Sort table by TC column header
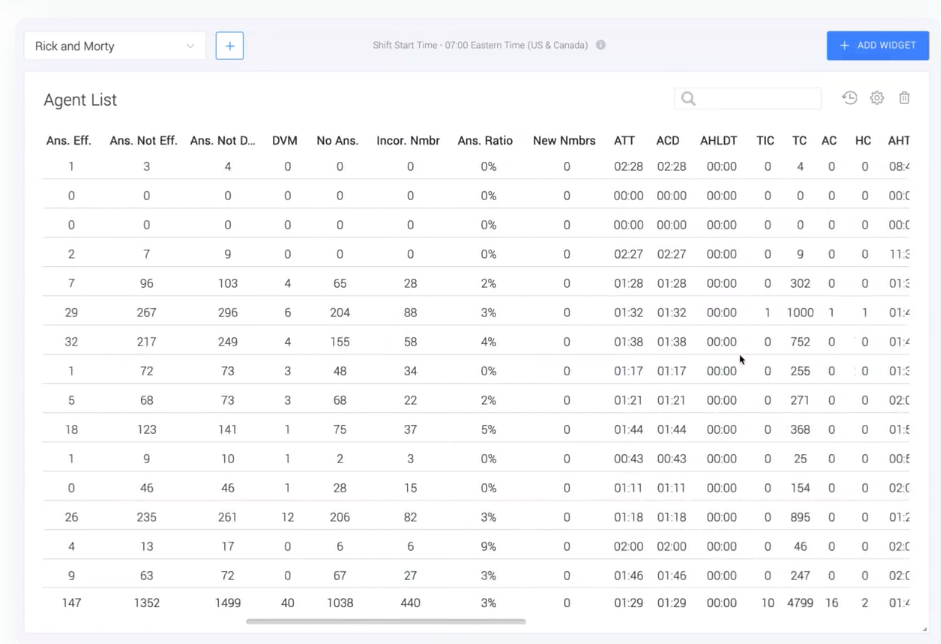941x644 pixels. [799, 141]
